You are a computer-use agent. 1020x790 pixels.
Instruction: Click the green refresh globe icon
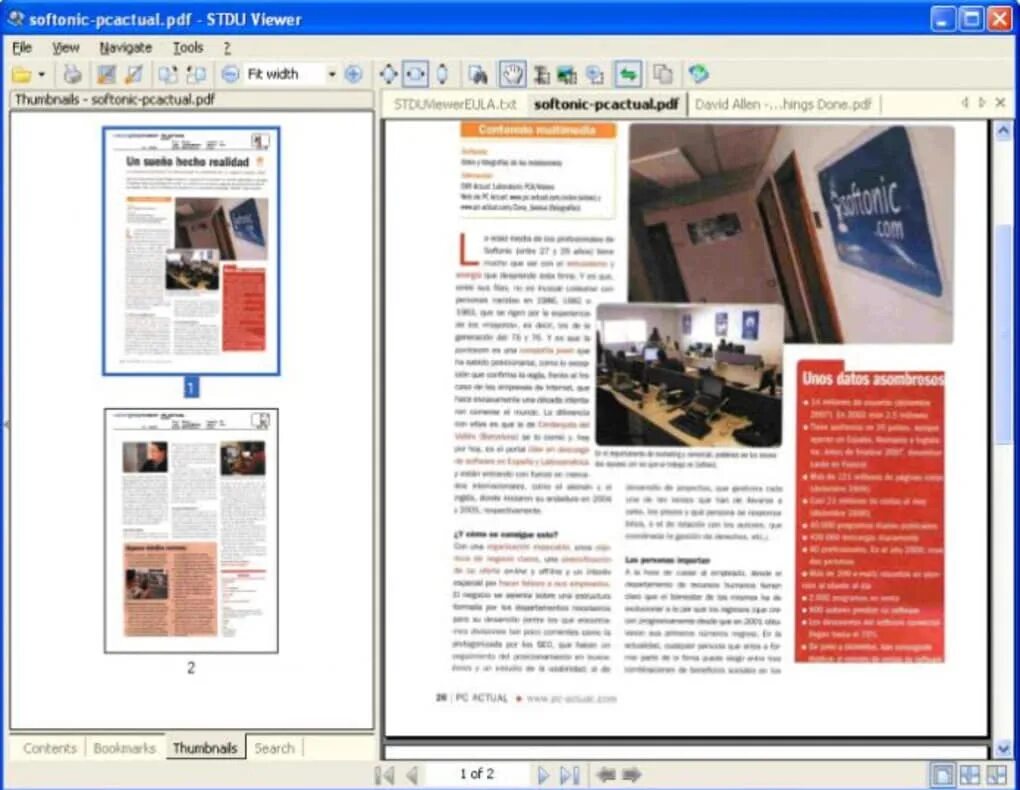coord(699,74)
